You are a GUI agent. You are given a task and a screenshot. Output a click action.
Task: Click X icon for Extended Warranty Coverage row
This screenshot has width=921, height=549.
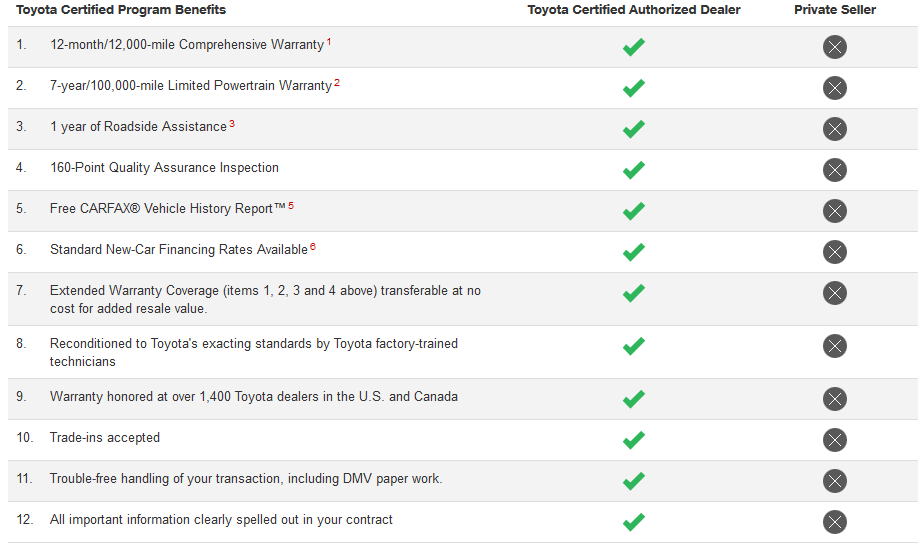pos(835,293)
